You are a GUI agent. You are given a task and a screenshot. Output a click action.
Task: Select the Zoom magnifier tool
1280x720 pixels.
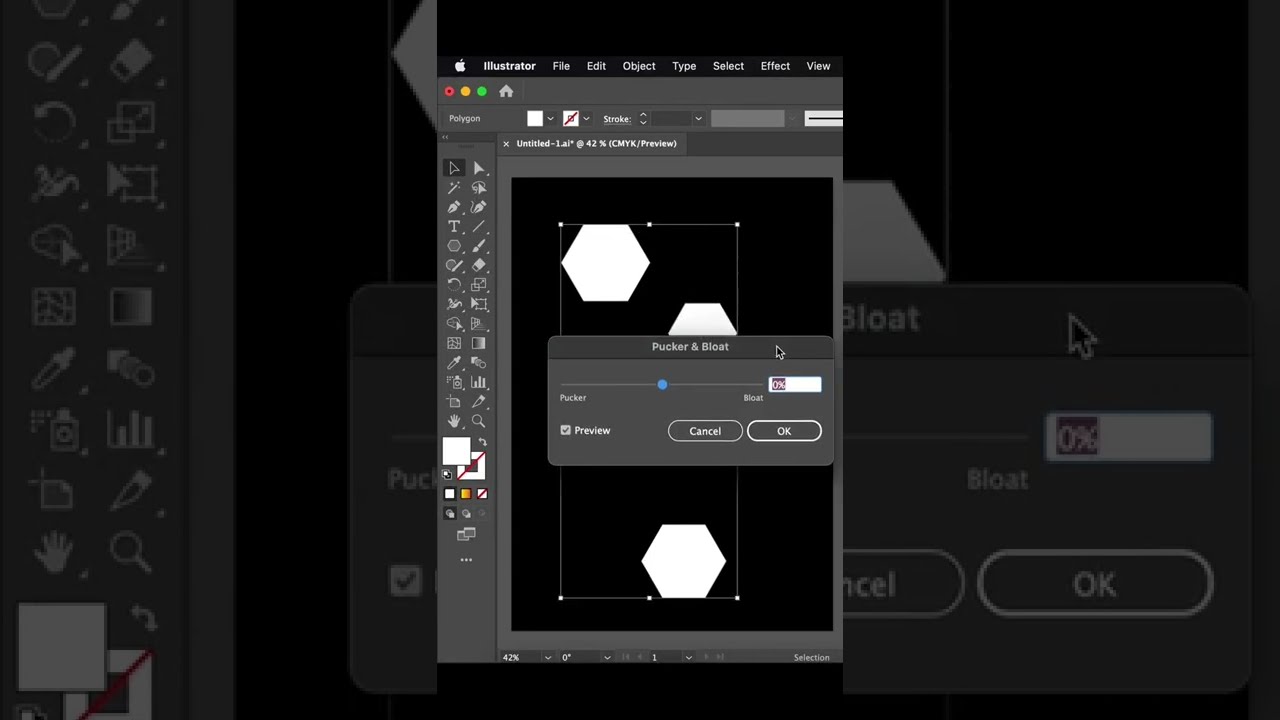[x=479, y=421]
